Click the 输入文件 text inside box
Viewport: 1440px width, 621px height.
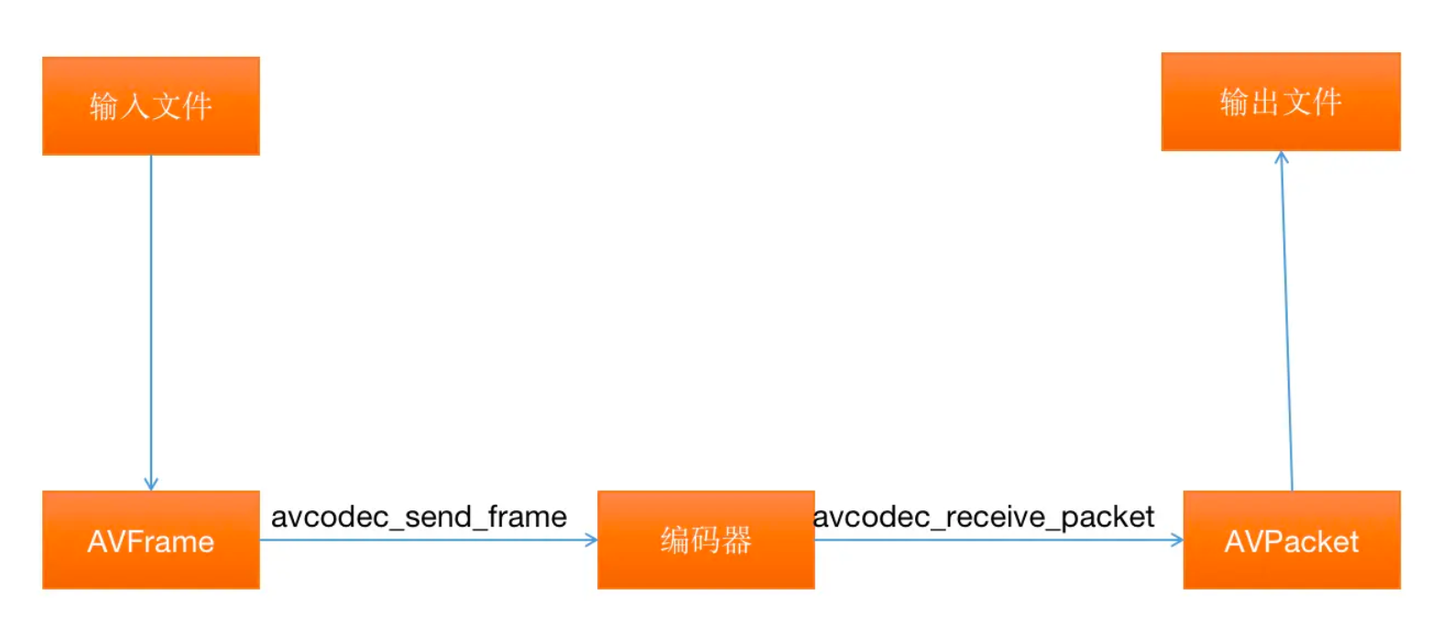point(151,106)
